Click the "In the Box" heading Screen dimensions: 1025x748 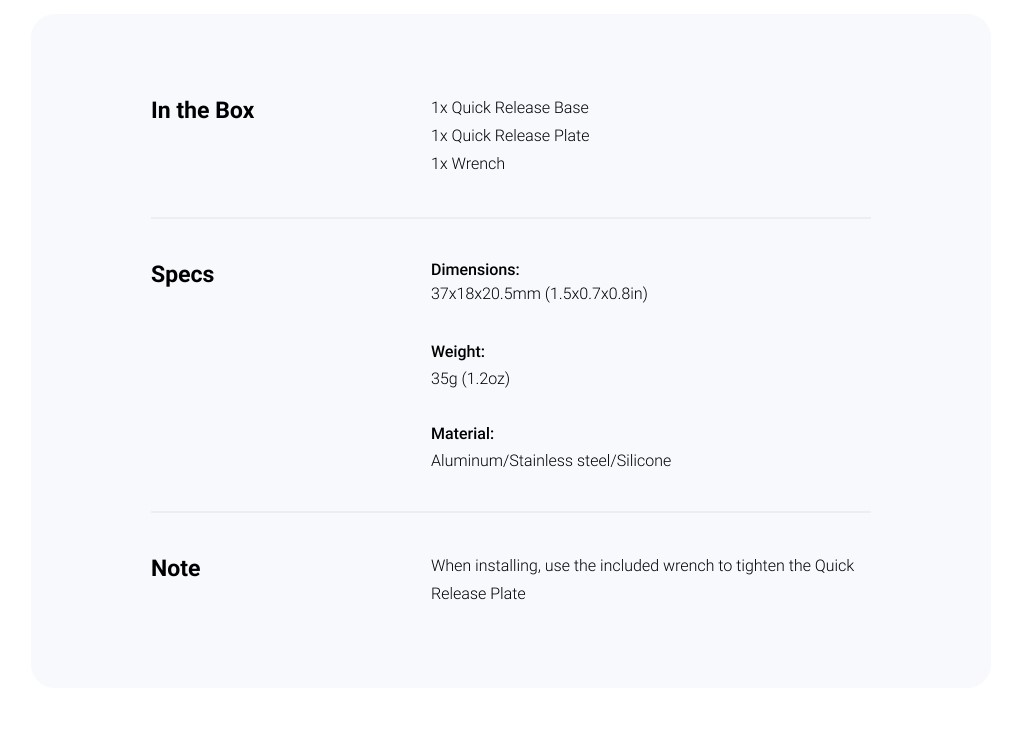(x=202, y=110)
